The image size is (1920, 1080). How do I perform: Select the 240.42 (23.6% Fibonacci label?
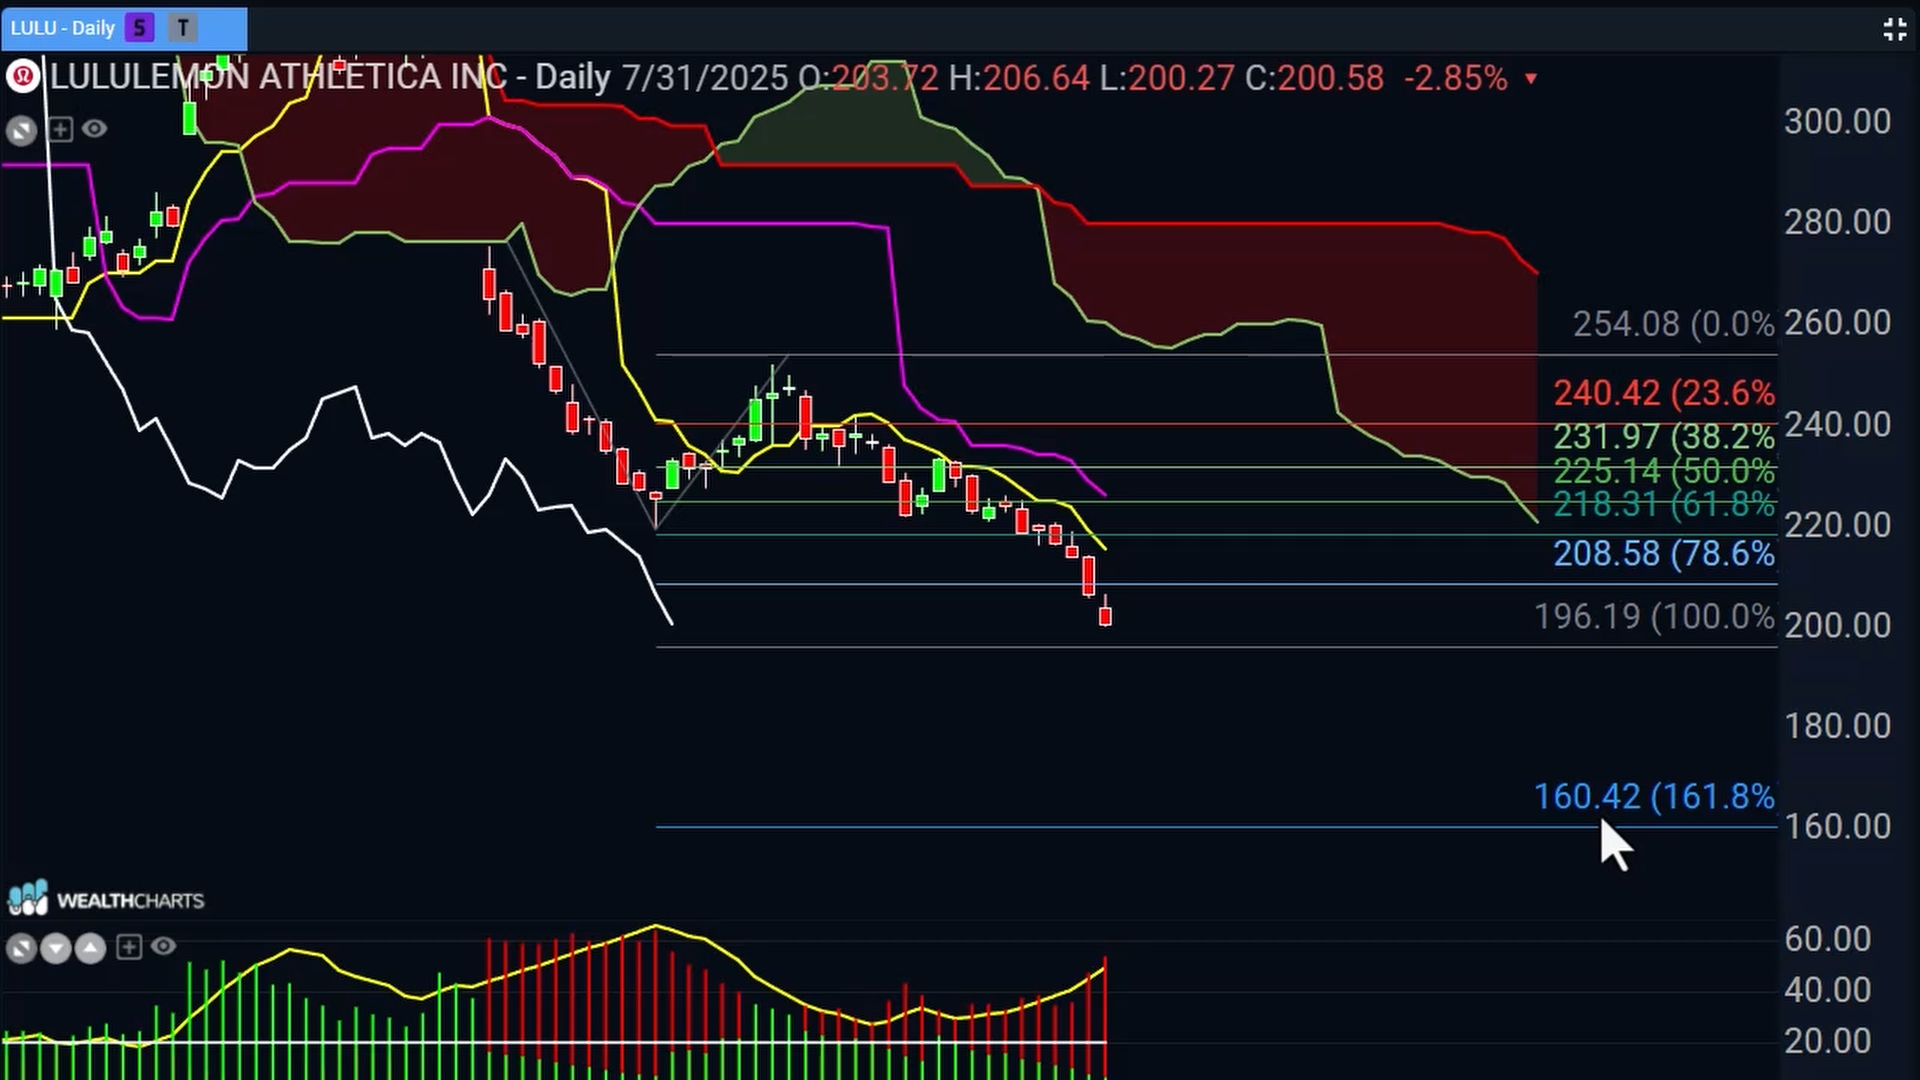pyautogui.click(x=1664, y=392)
